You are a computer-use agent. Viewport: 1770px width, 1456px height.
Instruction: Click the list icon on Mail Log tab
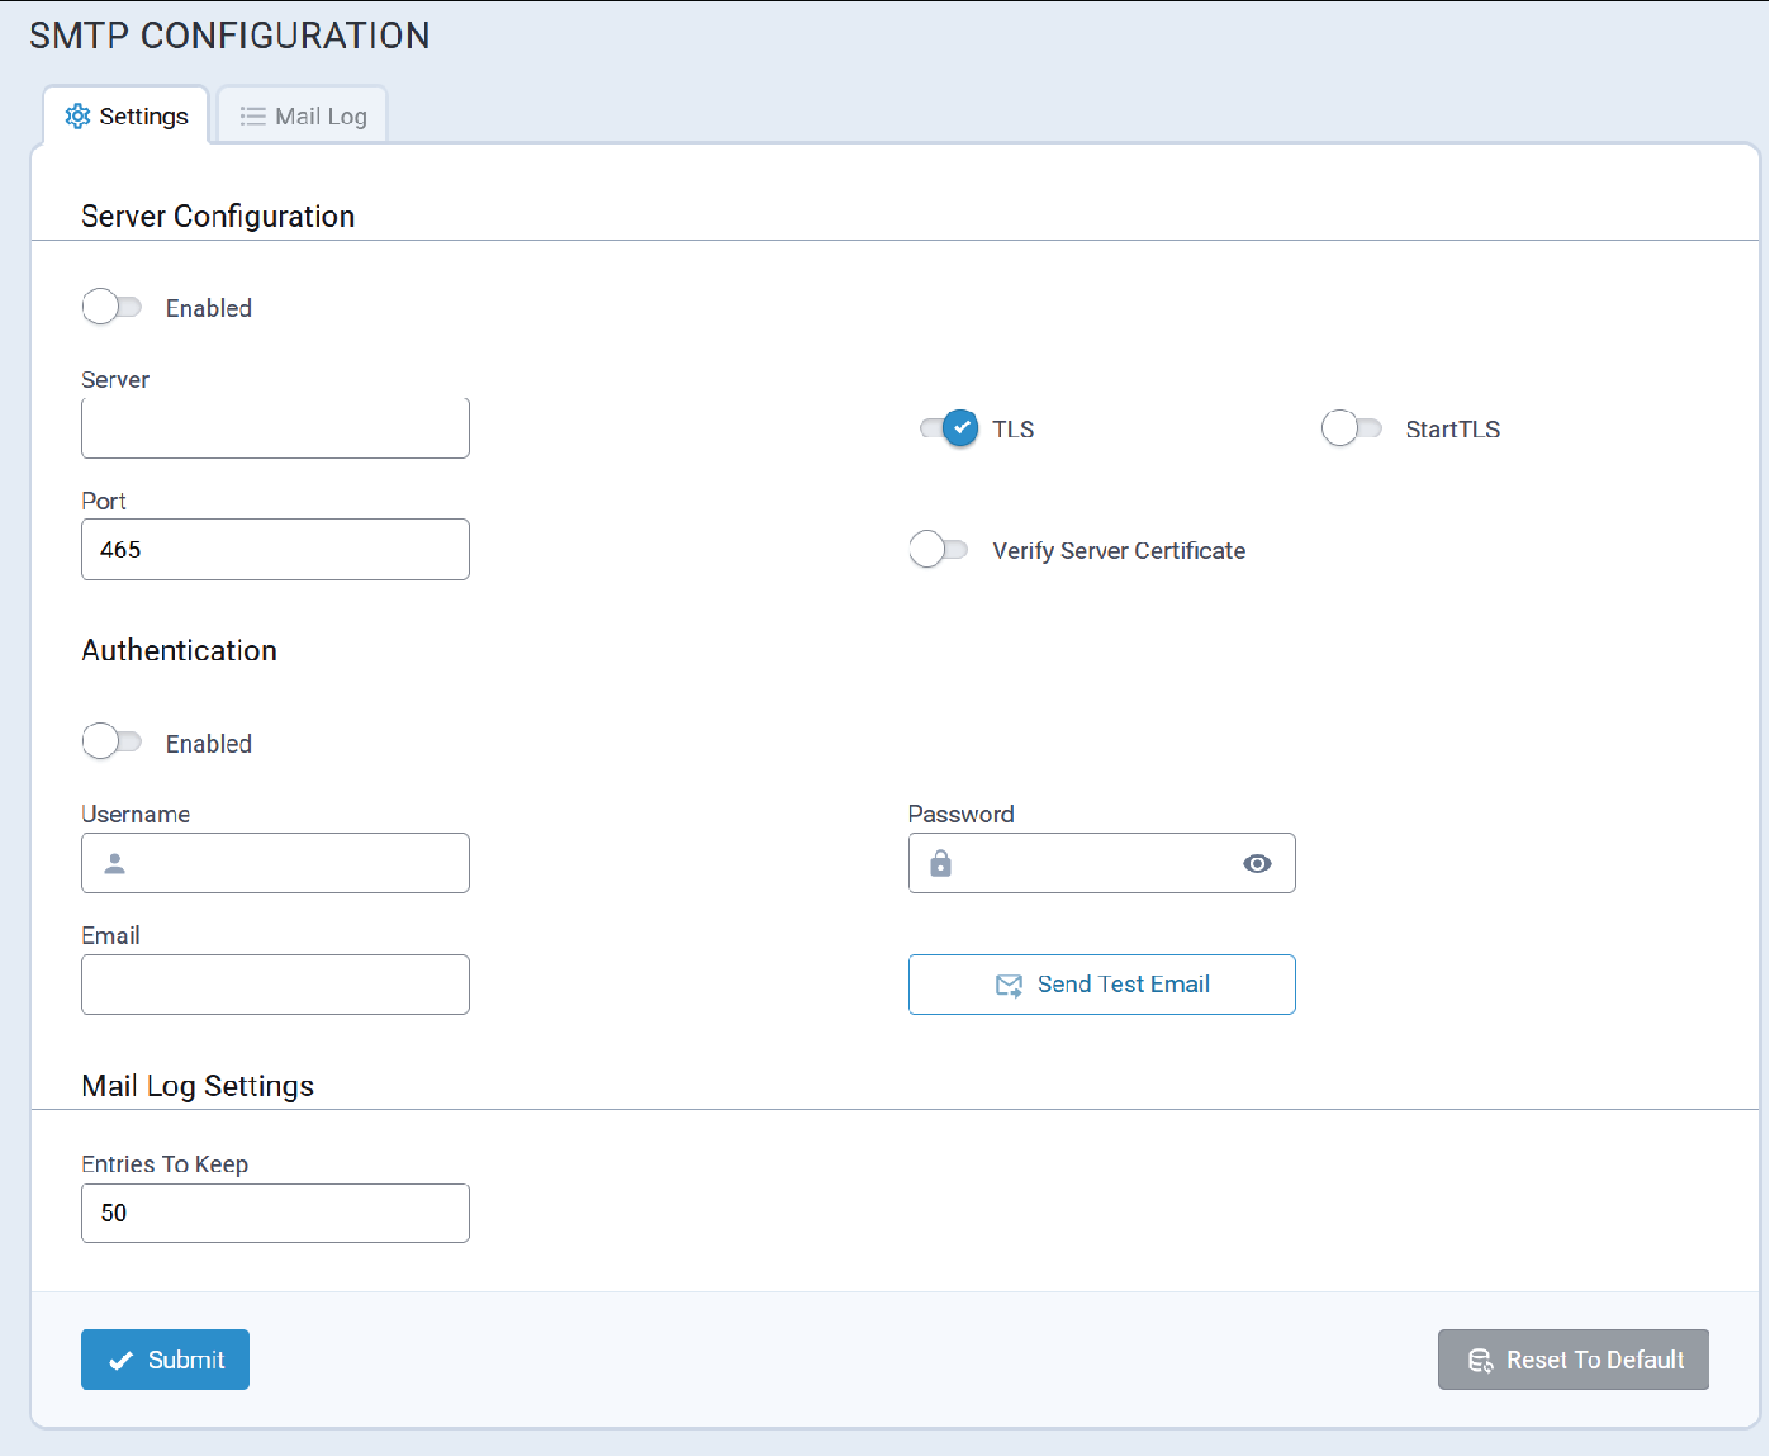point(252,117)
